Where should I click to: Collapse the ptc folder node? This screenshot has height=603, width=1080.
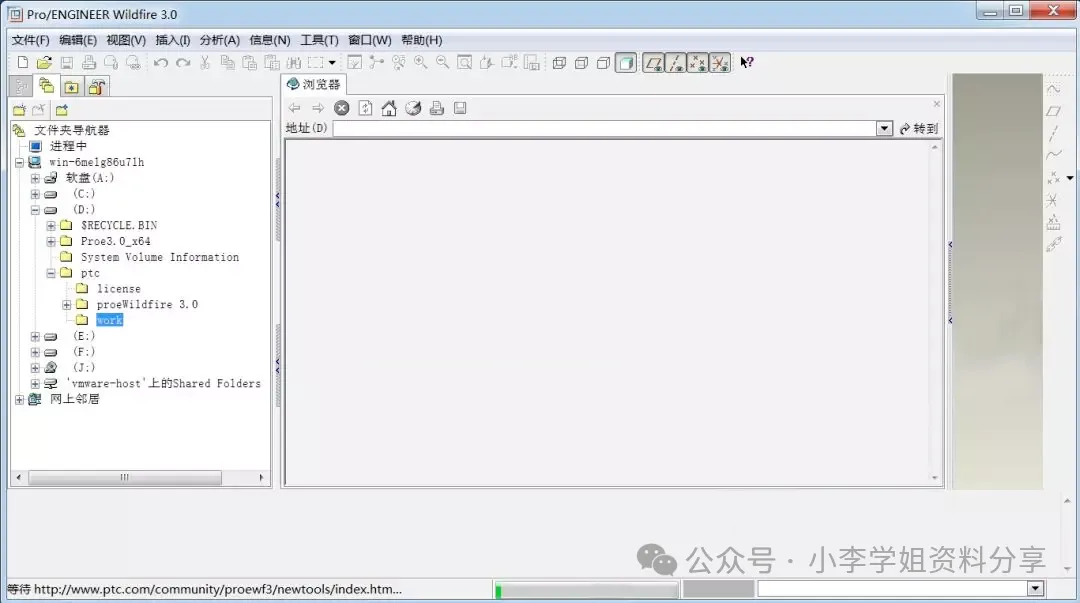click(51, 274)
